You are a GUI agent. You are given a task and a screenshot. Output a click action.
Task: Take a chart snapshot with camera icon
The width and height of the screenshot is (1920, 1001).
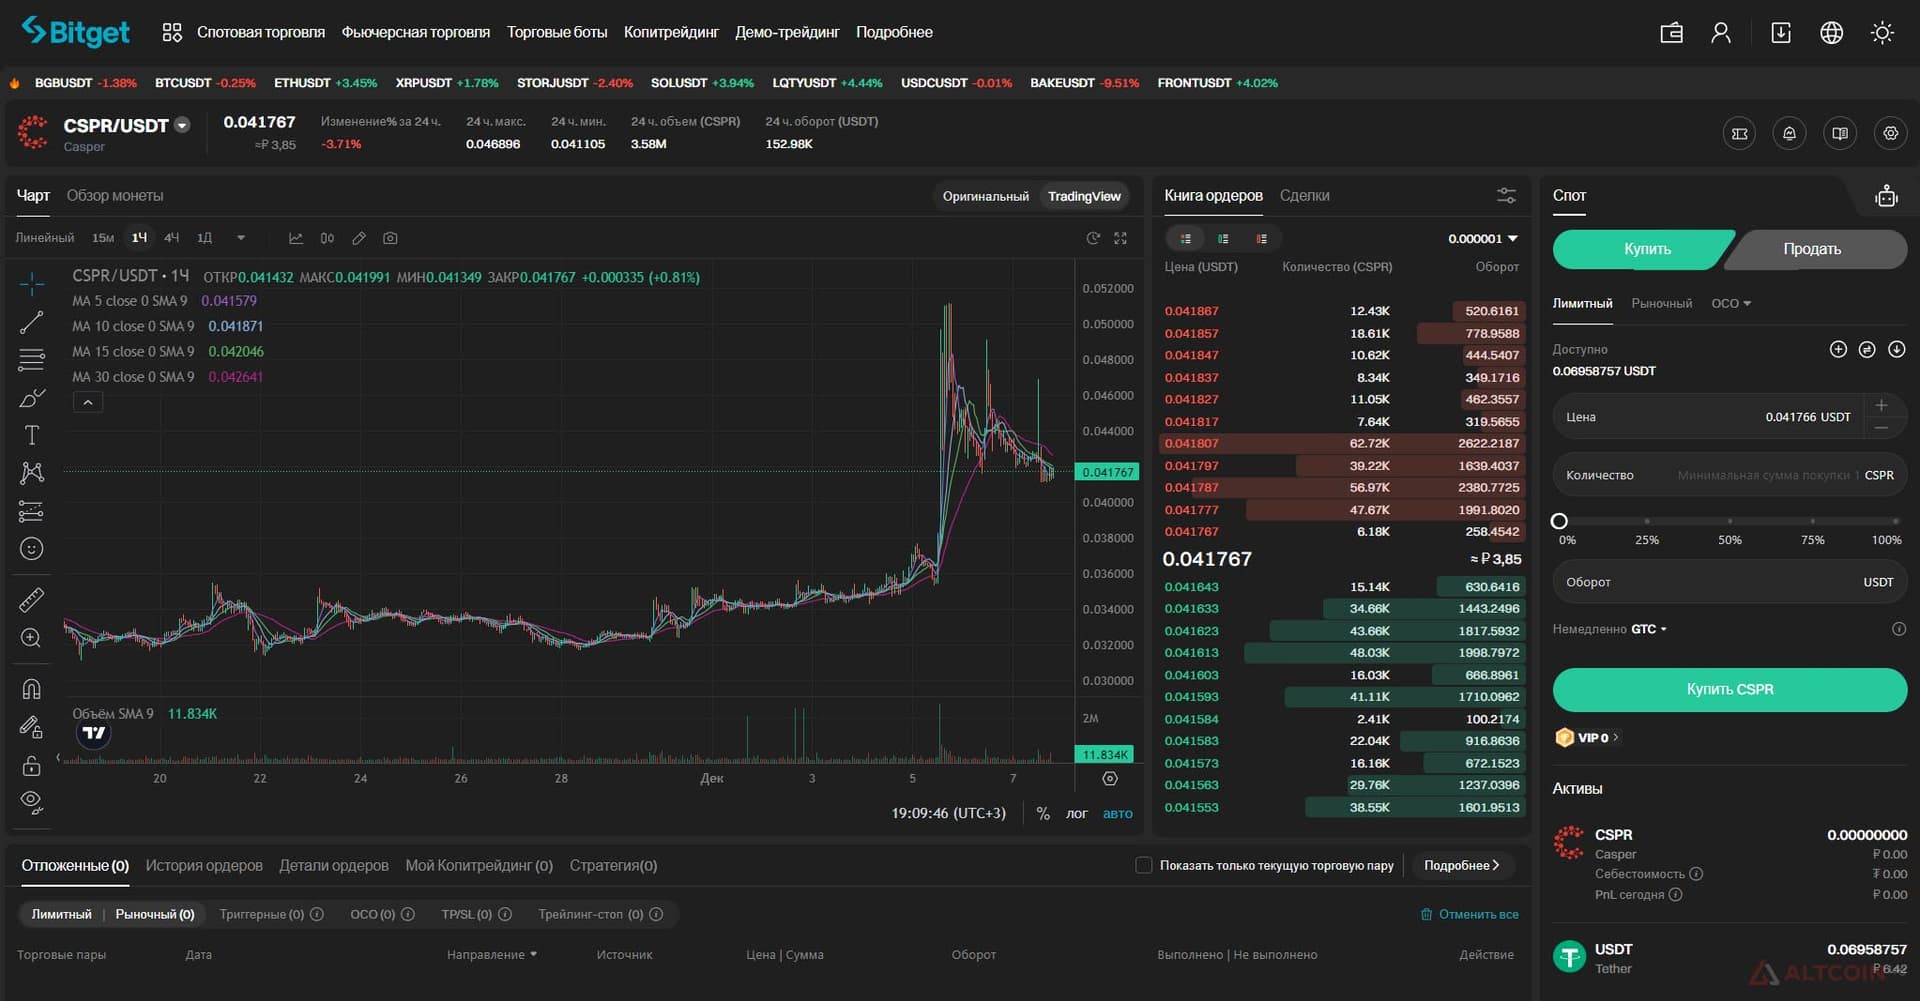pyautogui.click(x=390, y=238)
